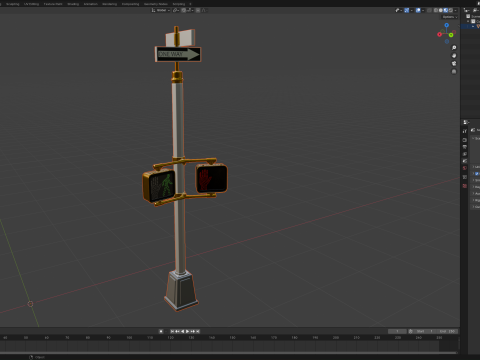Viewport: 480px width, 360px height.
Task: Switch to wireframe viewport shading
Action: (x=436, y=10)
